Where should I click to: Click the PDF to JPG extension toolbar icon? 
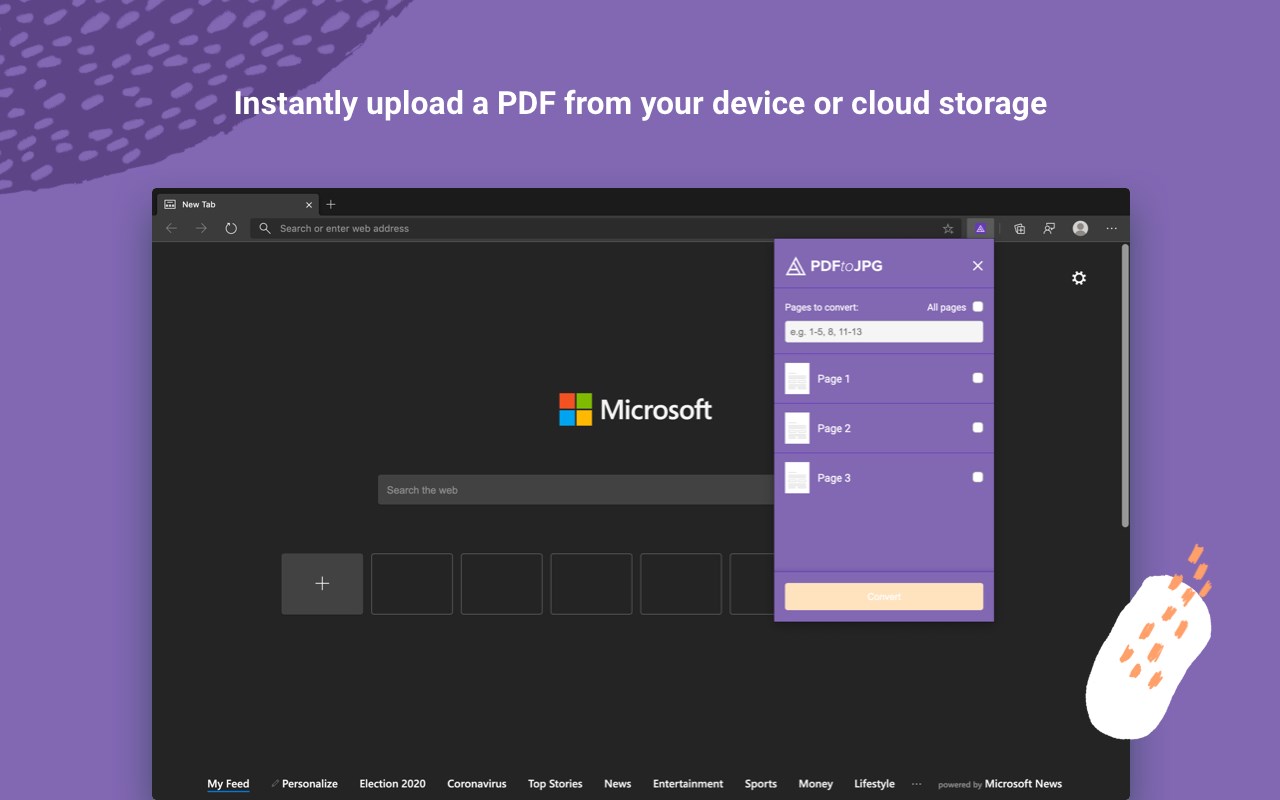[x=980, y=229]
